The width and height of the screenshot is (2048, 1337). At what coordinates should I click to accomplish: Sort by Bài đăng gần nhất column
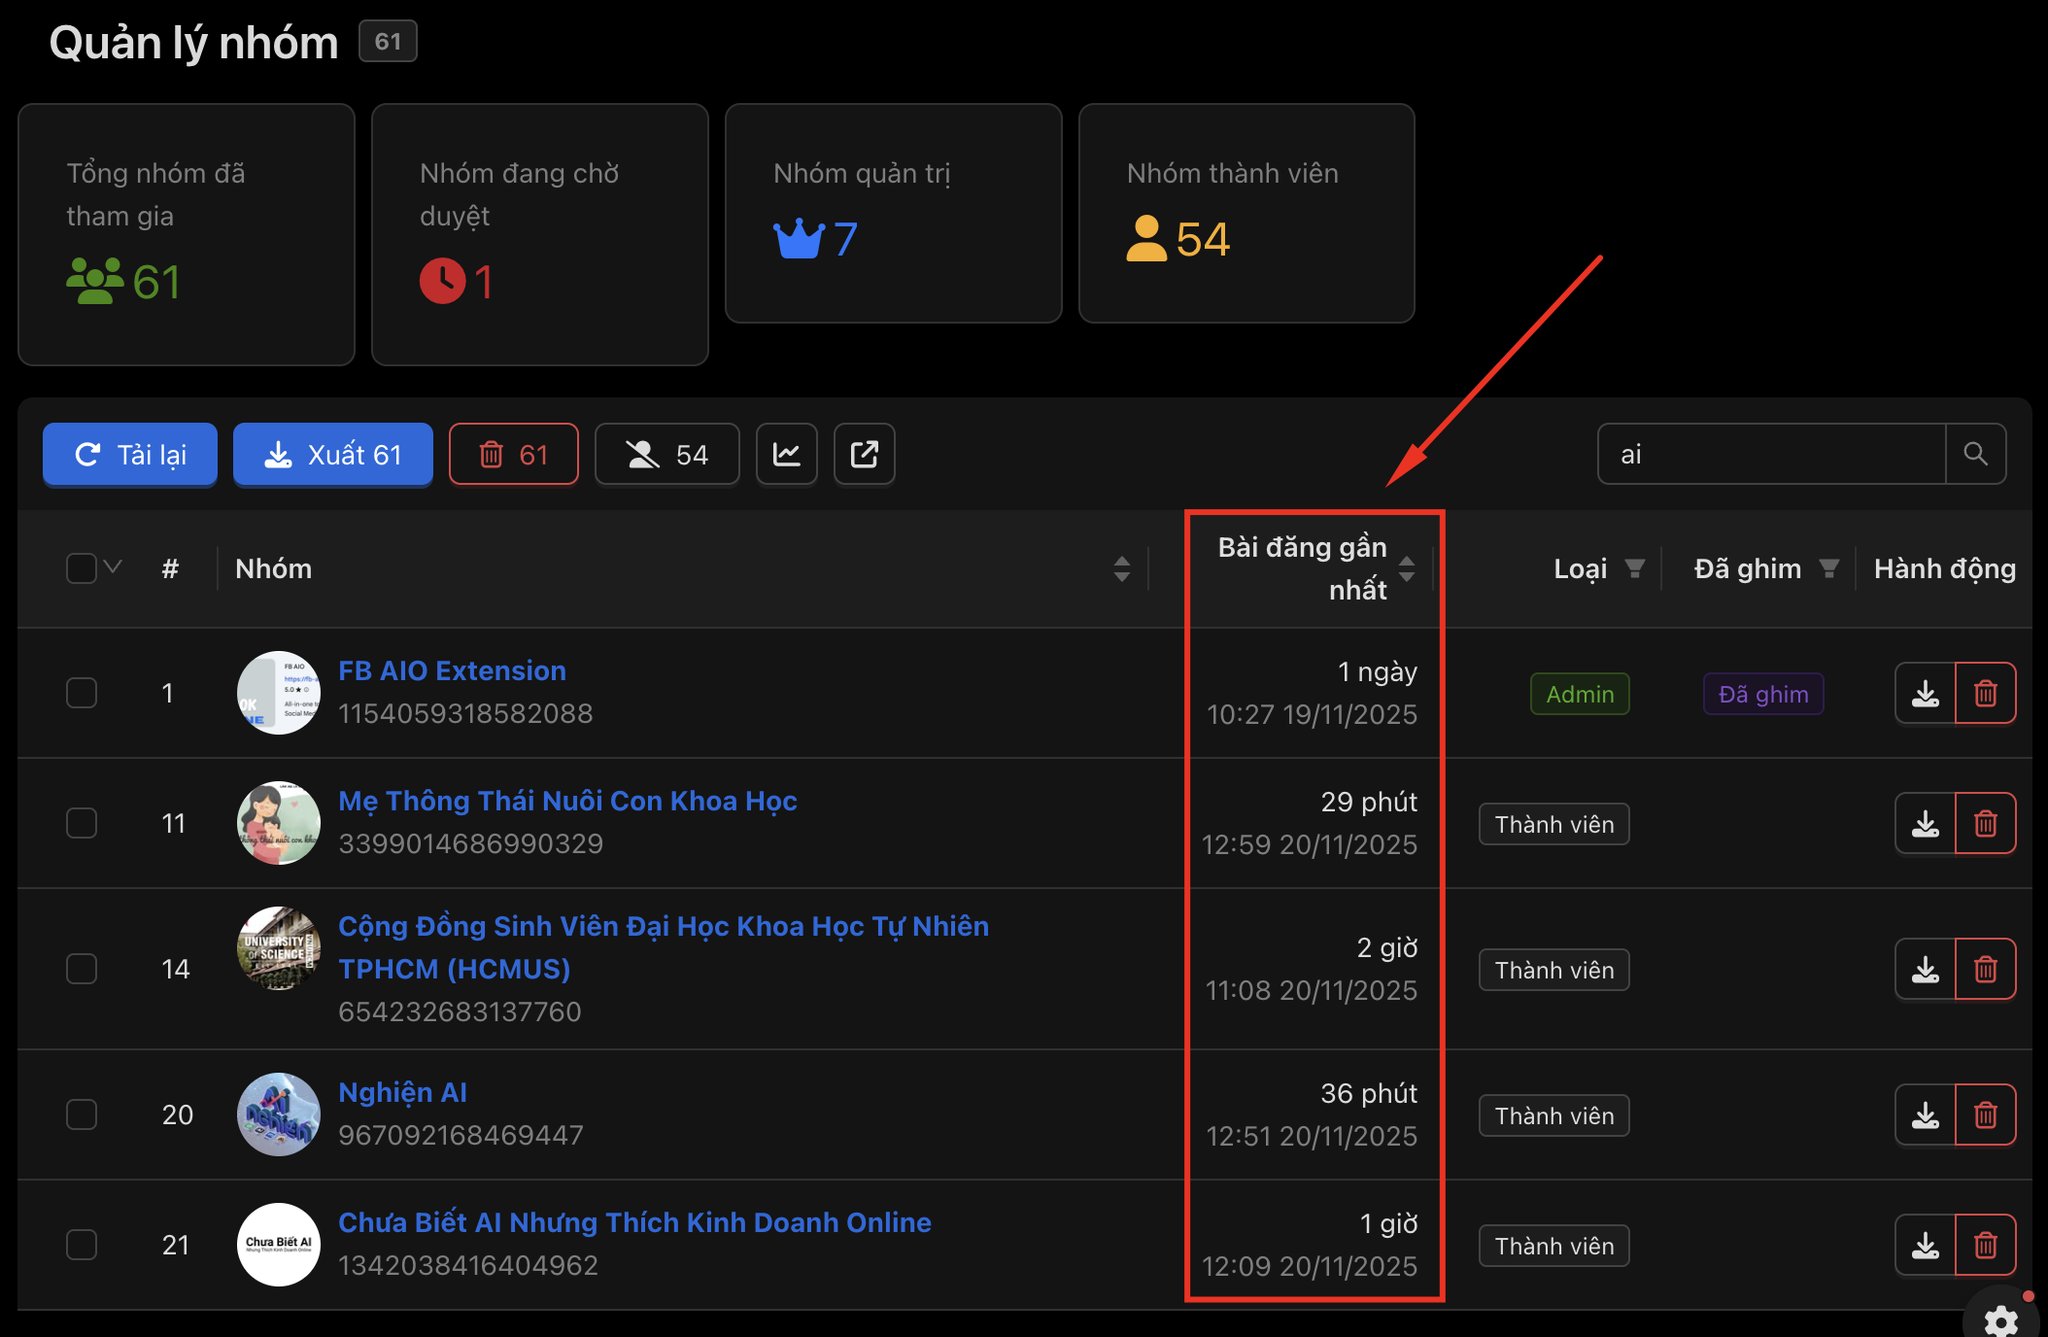tap(1406, 569)
